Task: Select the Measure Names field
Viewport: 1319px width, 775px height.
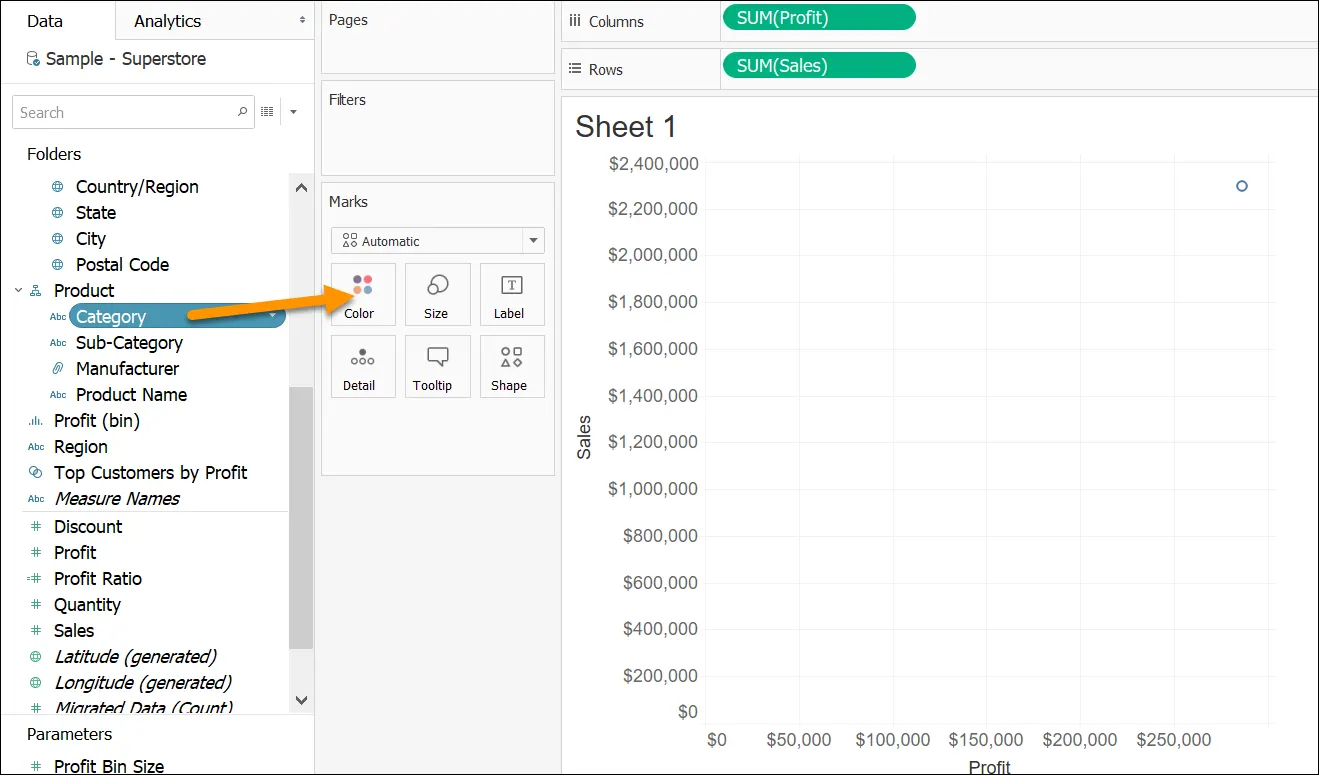Action: tap(117, 499)
